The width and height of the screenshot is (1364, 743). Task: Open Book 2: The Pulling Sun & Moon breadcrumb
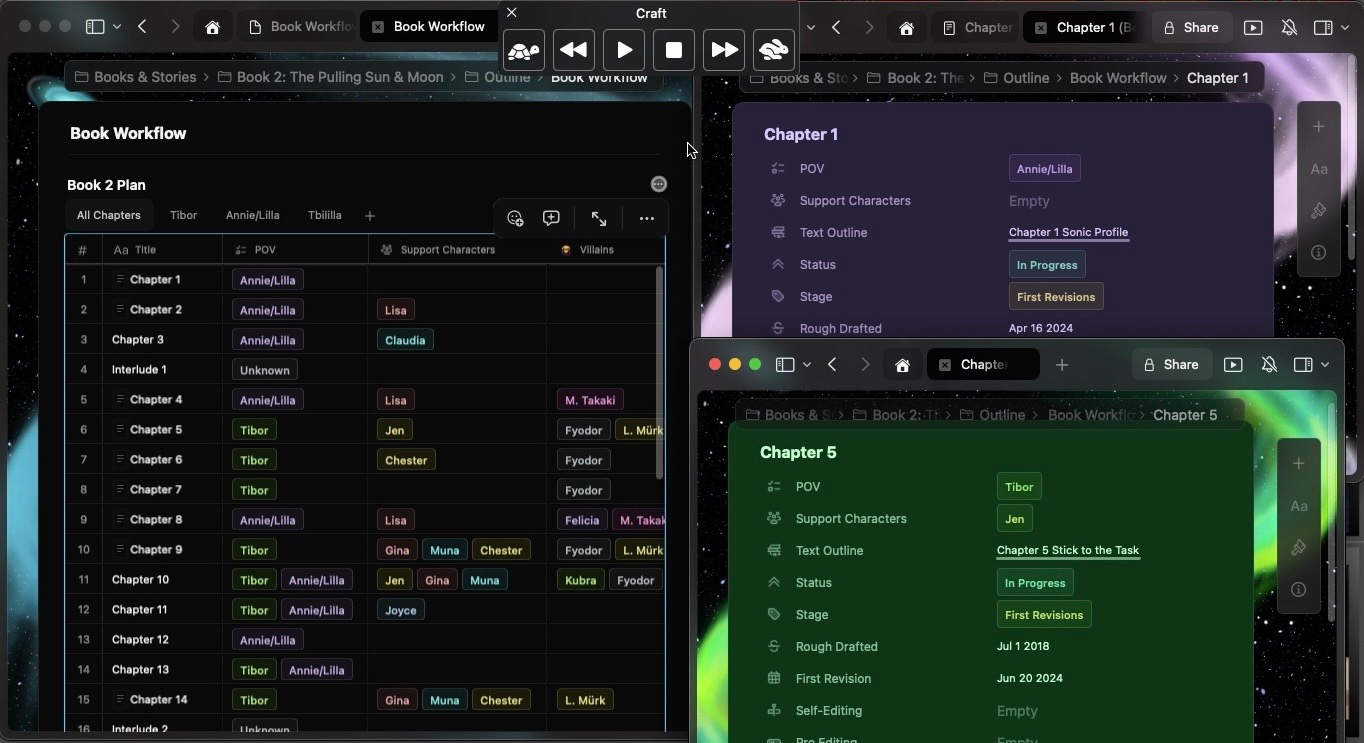point(330,77)
